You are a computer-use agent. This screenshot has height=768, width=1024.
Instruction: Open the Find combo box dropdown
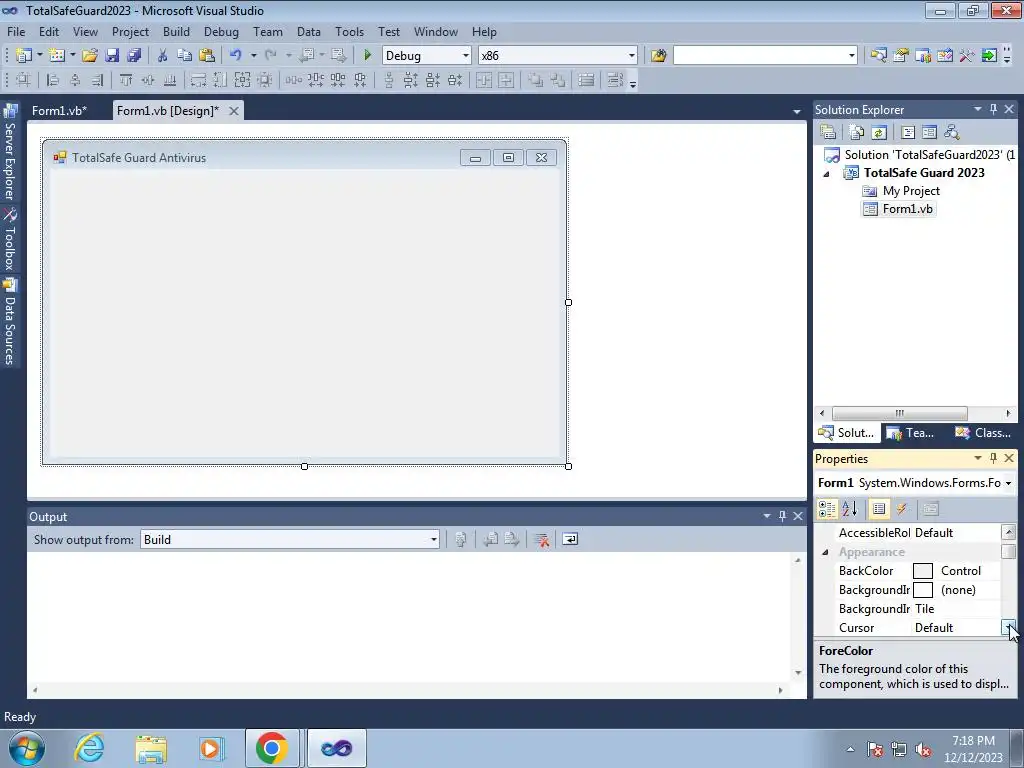[852, 56]
